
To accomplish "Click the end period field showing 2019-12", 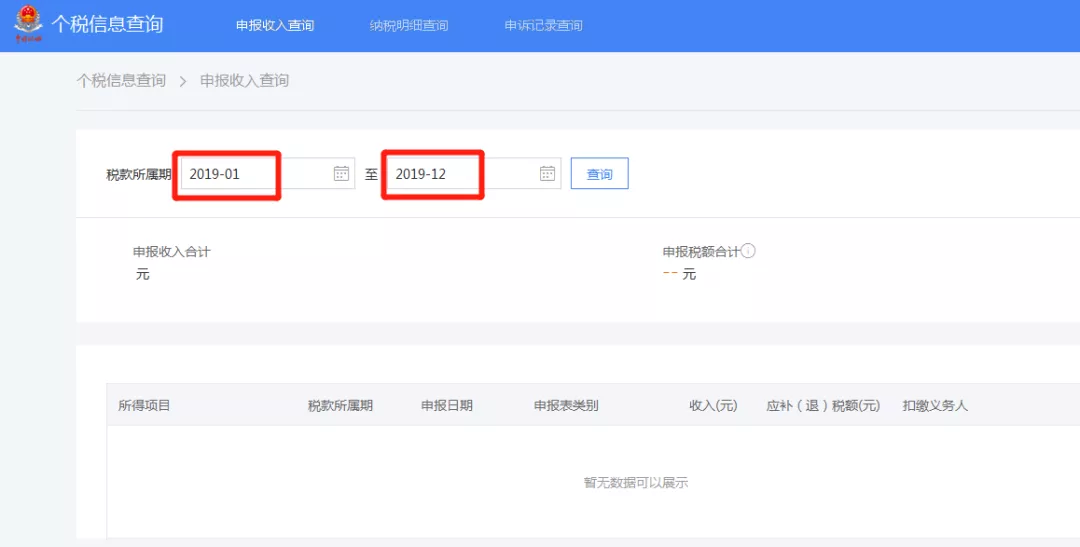I will tap(473, 174).
